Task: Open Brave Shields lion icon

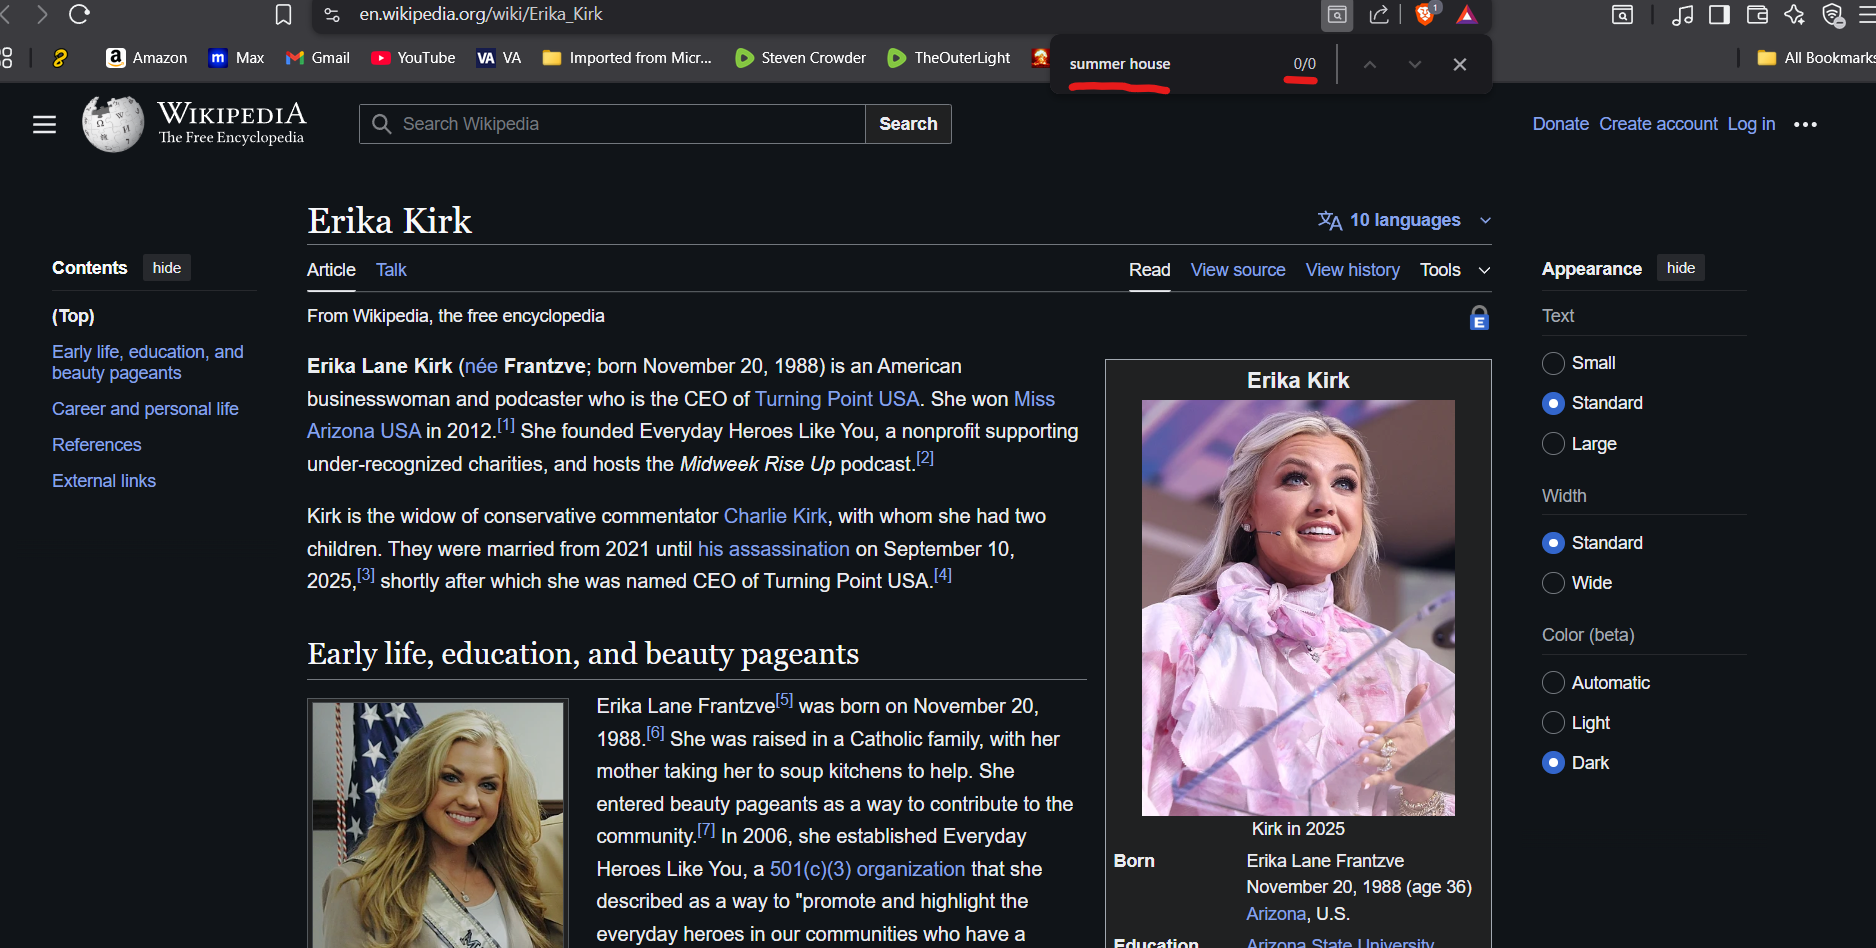Action: click(x=1427, y=14)
